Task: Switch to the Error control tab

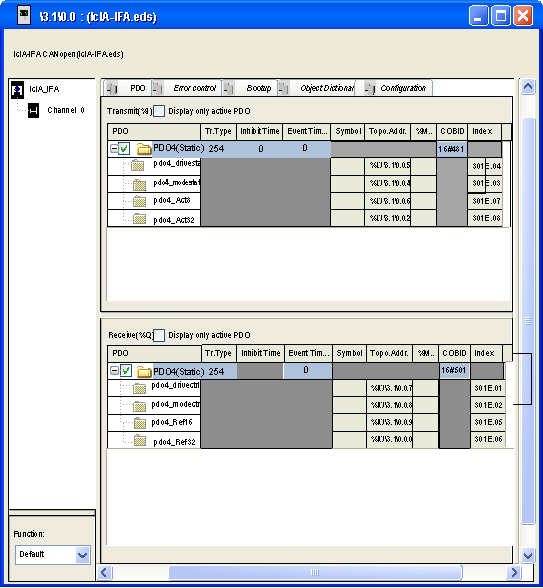Action: pyautogui.click(x=194, y=88)
